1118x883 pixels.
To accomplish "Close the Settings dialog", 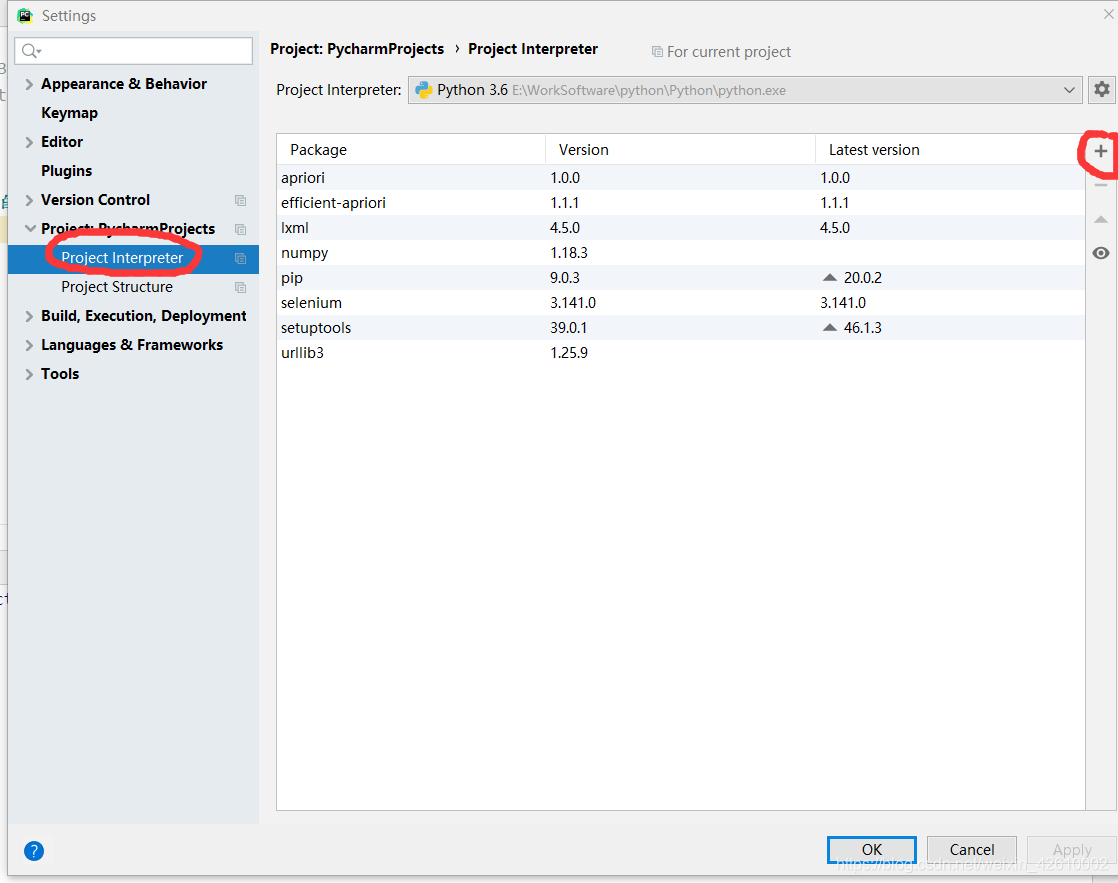I will (x=1109, y=14).
